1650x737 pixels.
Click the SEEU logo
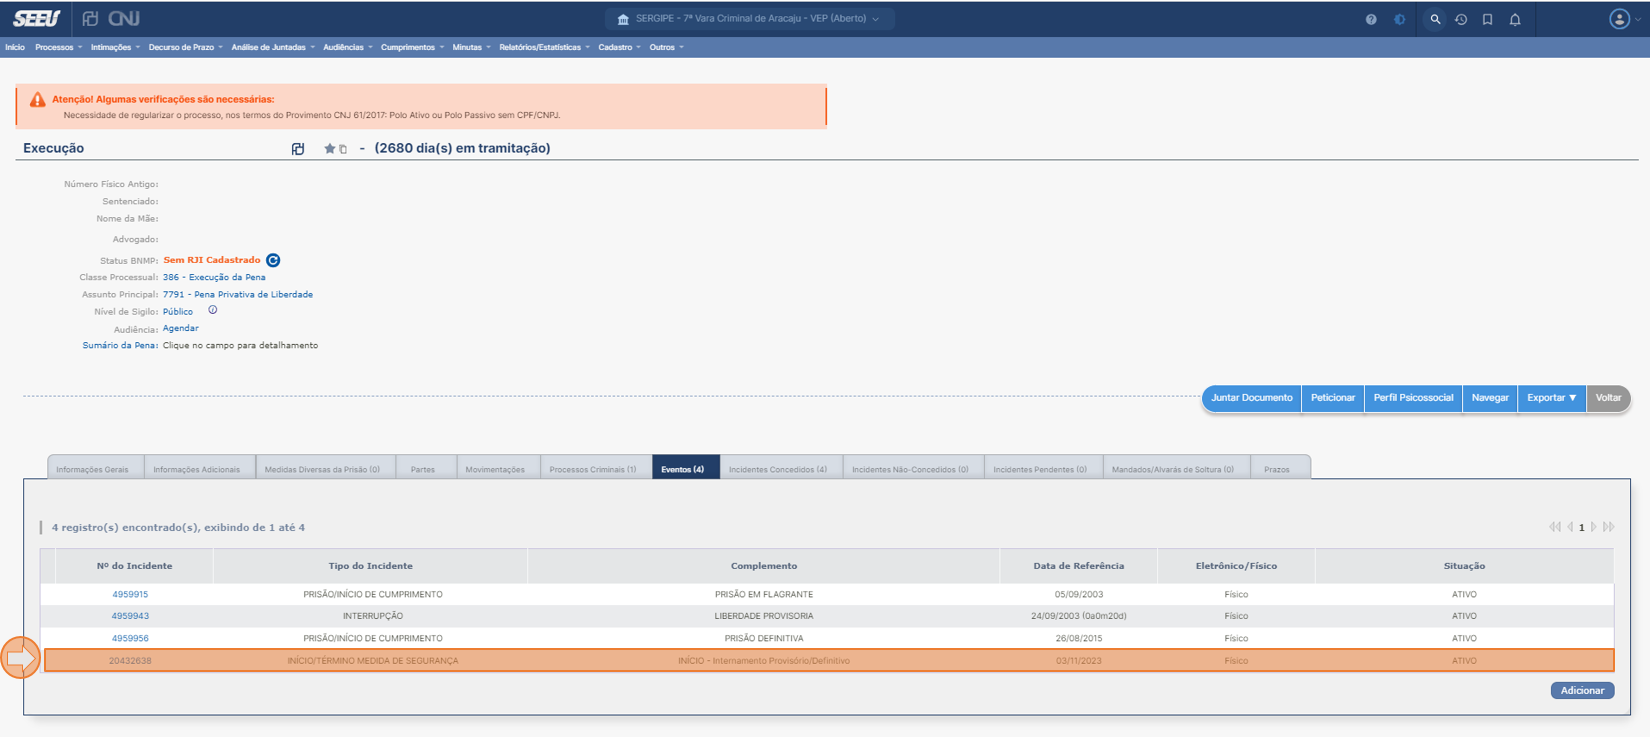pos(37,18)
